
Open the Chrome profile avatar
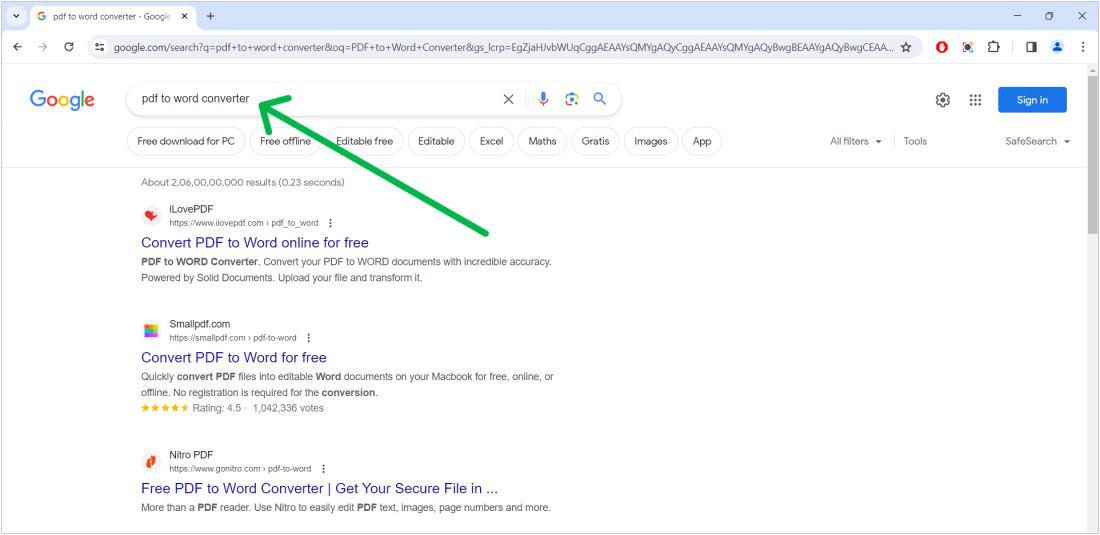coord(1057,47)
